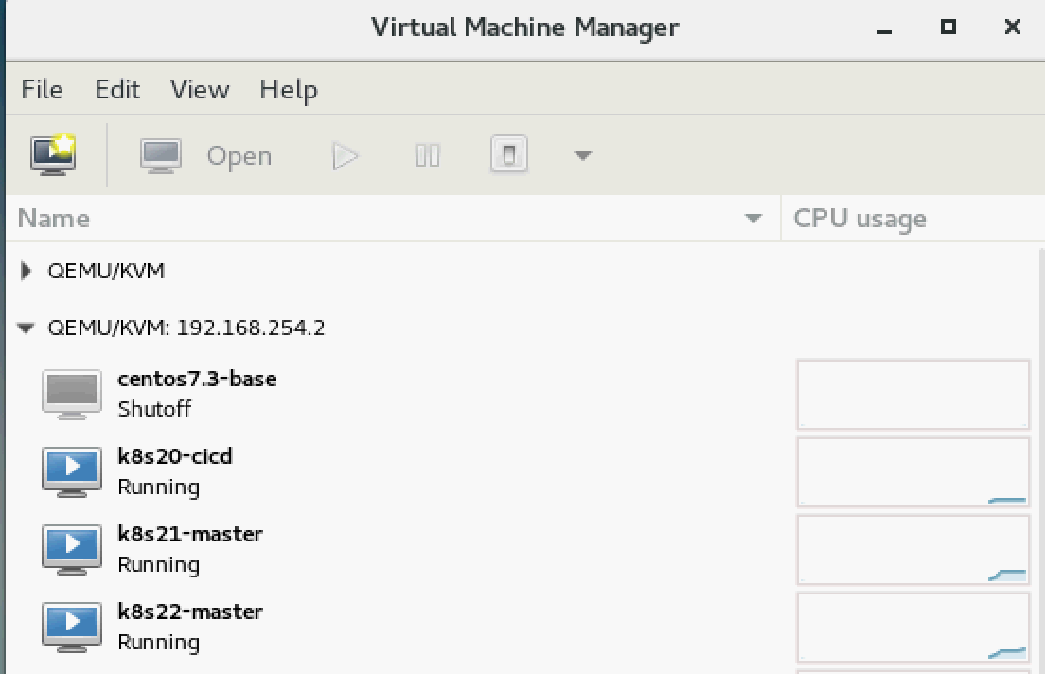The height and width of the screenshot is (675, 1046).
Task: Click the Open console monitor icon
Action: 160,155
